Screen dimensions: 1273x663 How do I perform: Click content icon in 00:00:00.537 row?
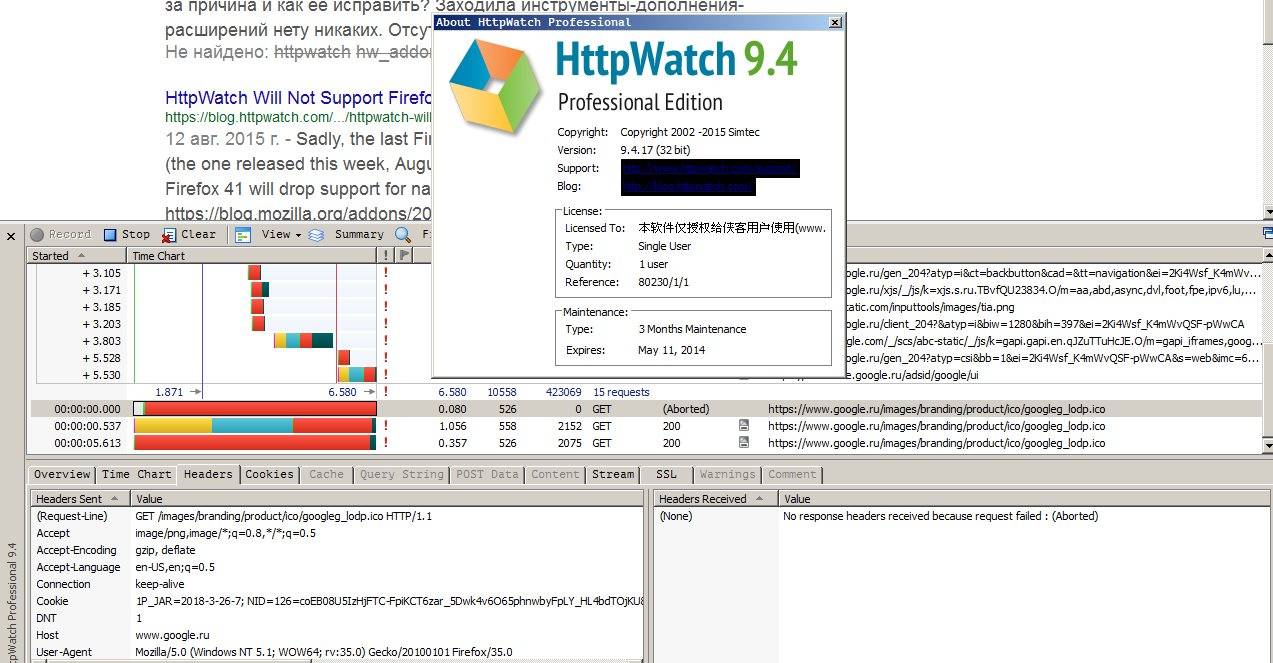(744, 426)
